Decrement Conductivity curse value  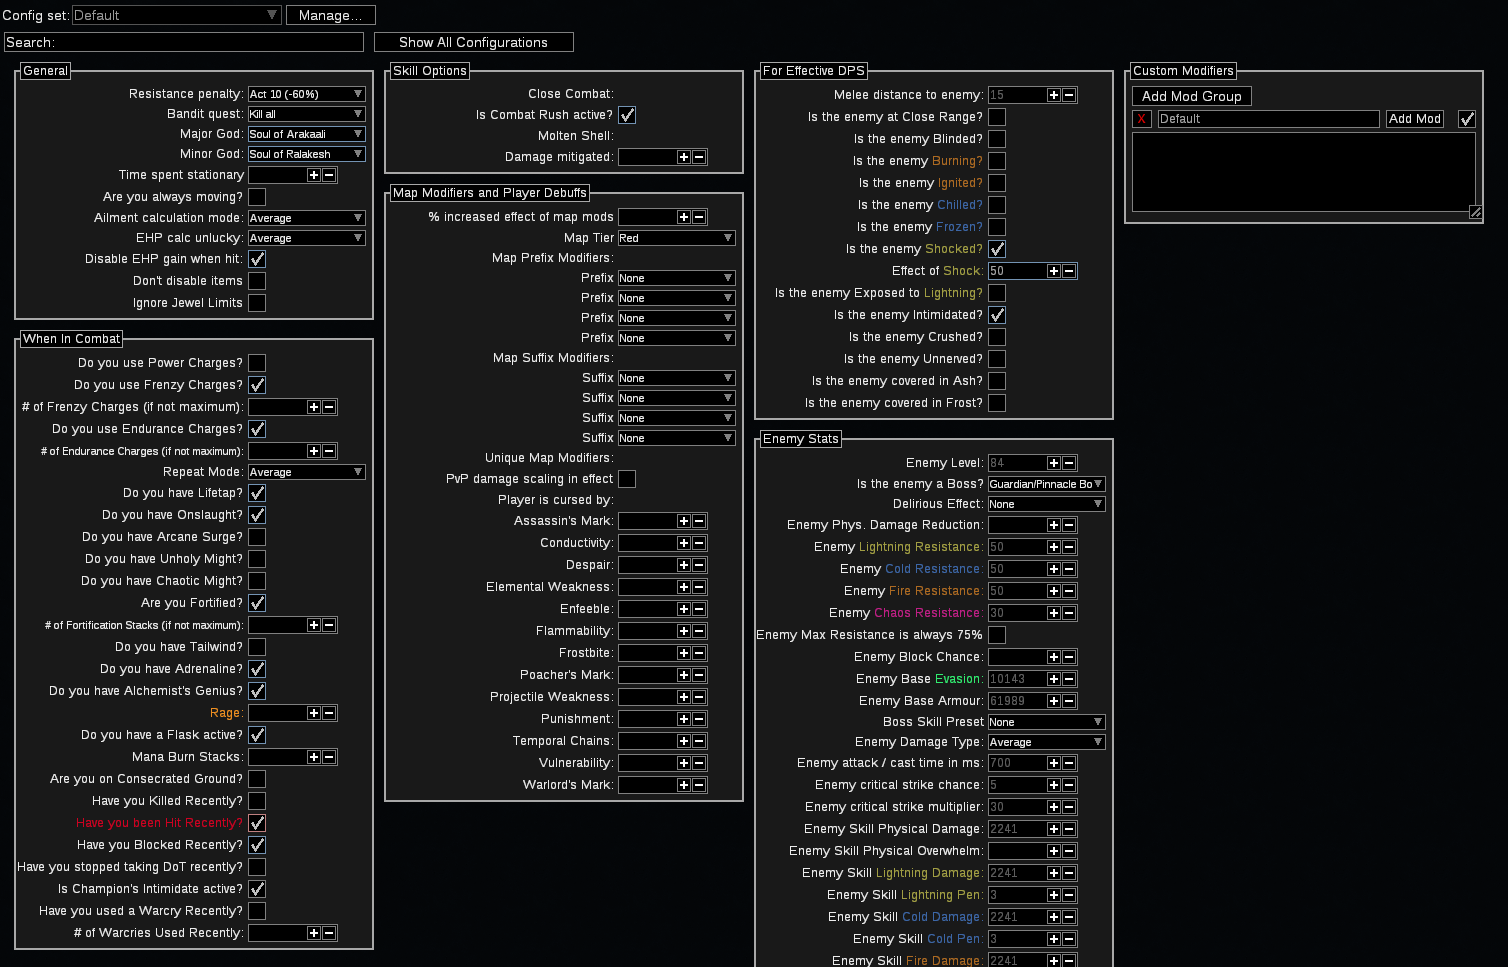pos(699,543)
